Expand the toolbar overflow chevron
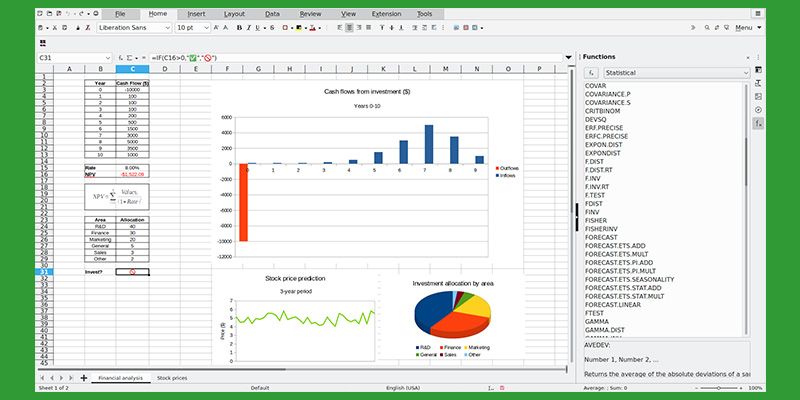This screenshot has height=400, width=800. (693, 28)
